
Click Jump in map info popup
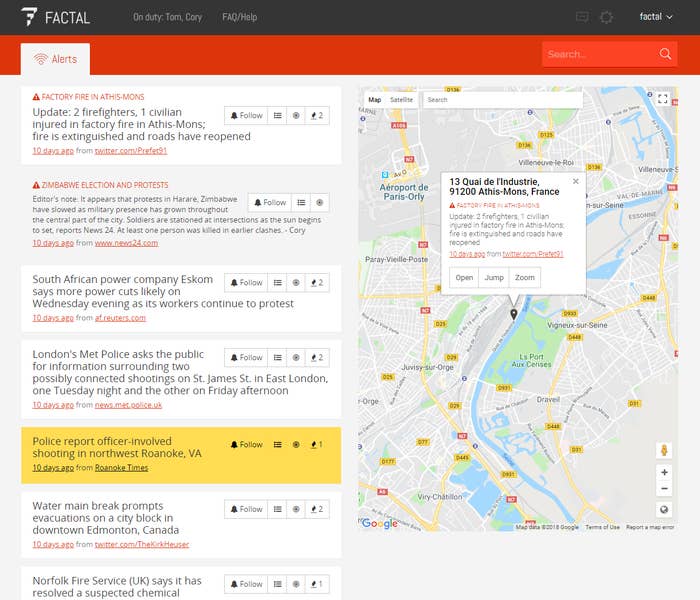pyautogui.click(x=494, y=278)
